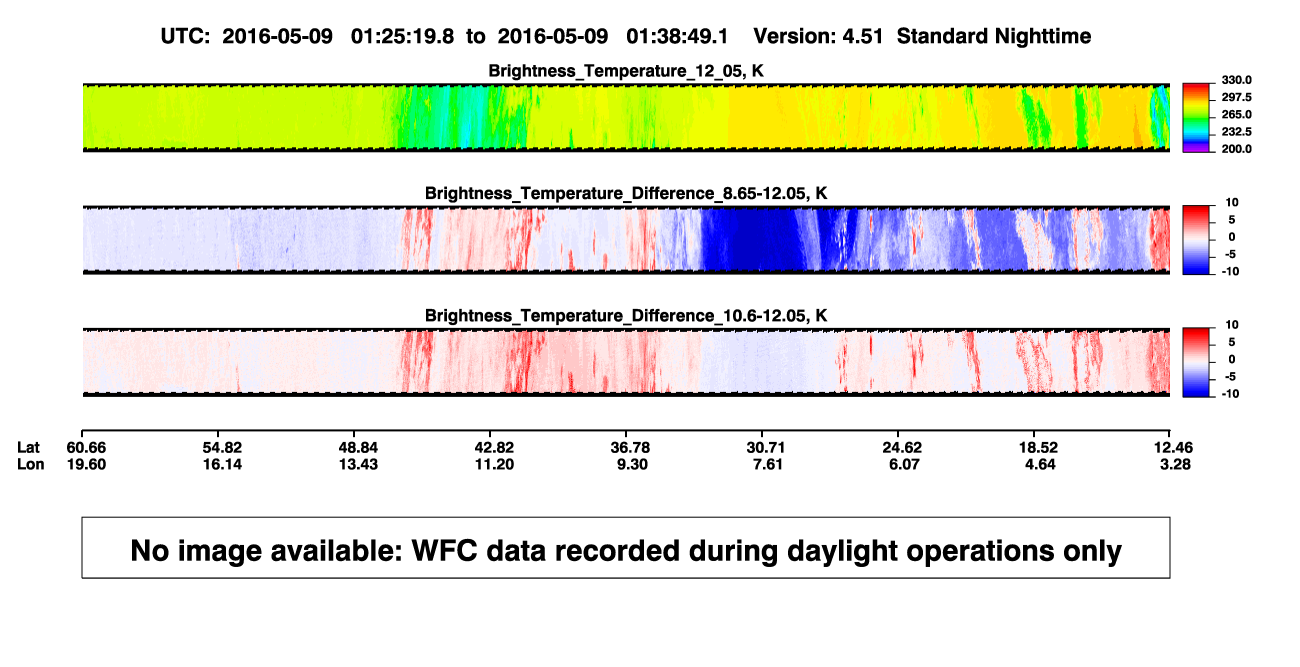Click the Brightness_Temperature_Difference_8.65-12.05 title
This screenshot has width=1300, height=667.
pyautogui.click(x=626, y=193)
